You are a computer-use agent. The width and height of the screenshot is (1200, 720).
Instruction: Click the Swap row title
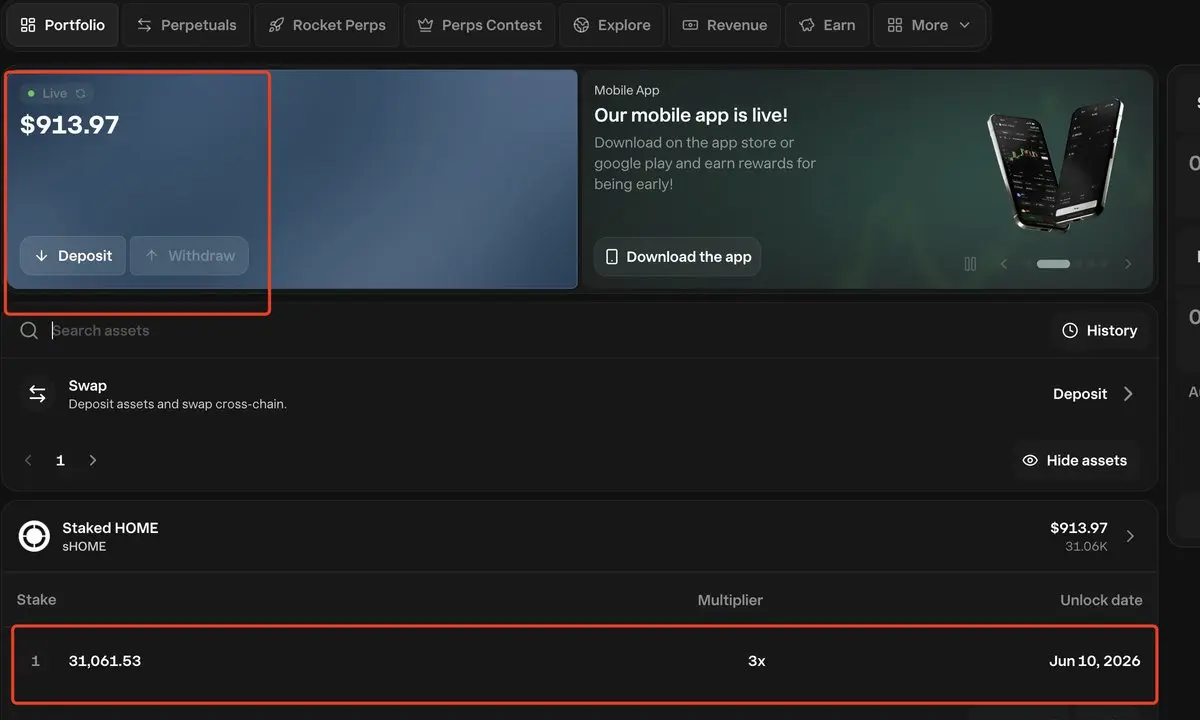[88, 385]
